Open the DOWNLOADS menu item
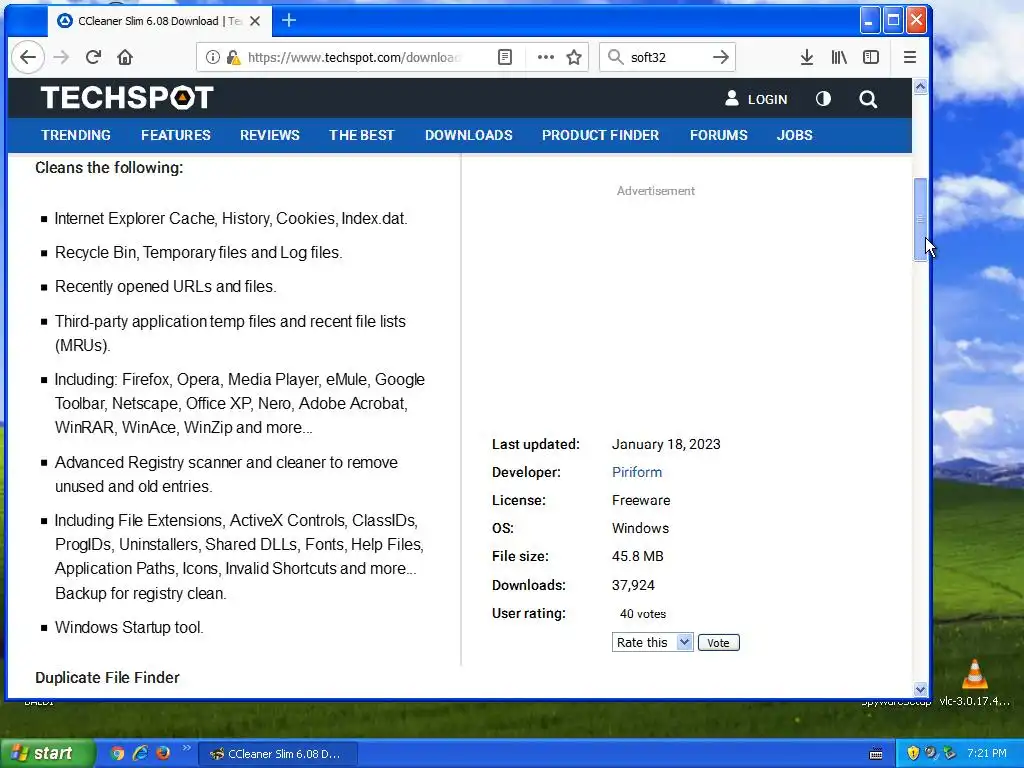Viewport: 1024px width, 768px height. [469, 135]
